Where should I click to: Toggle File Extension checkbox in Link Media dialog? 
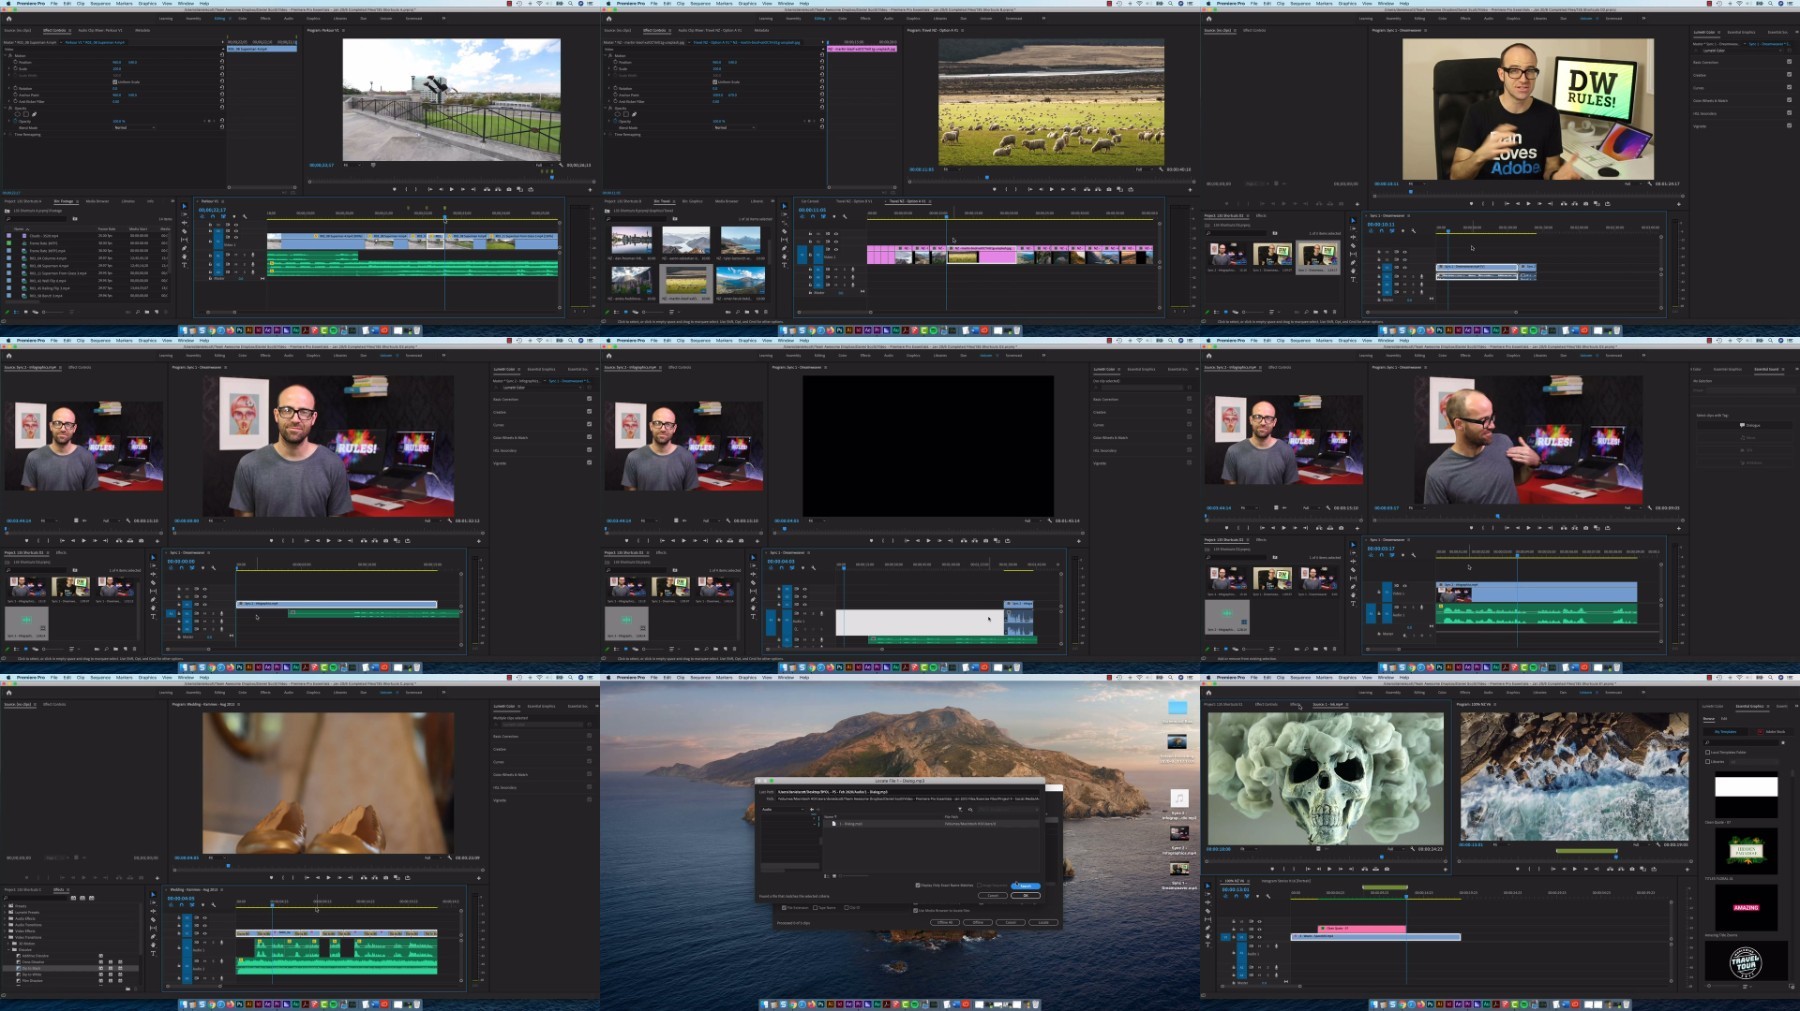784,908
